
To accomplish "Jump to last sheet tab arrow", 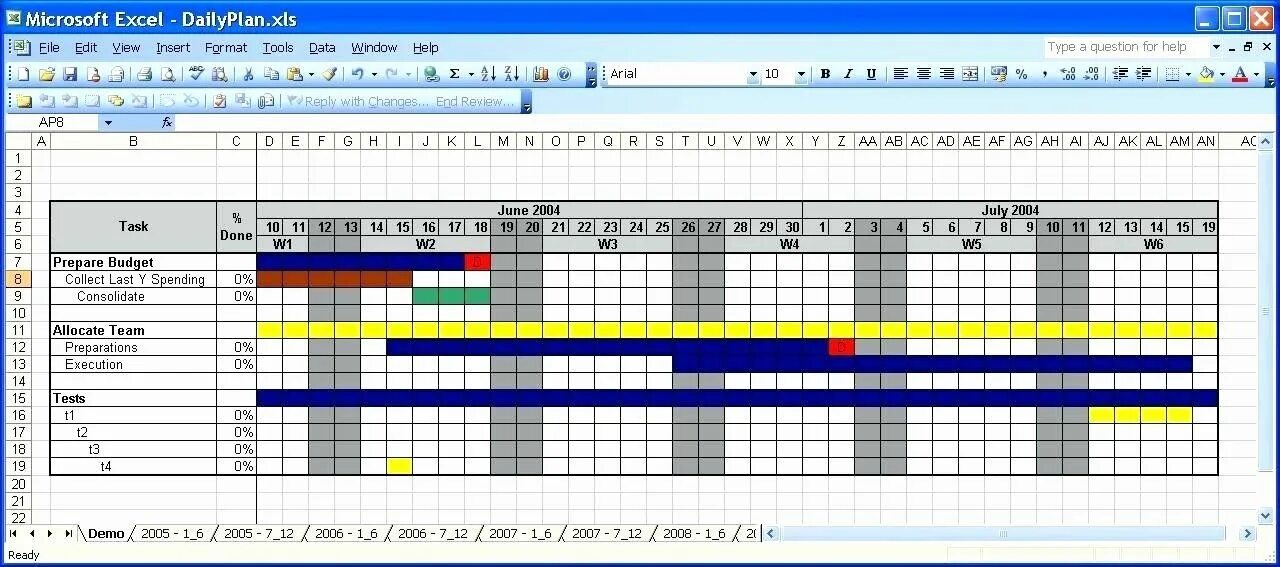I will click(67, 534).
